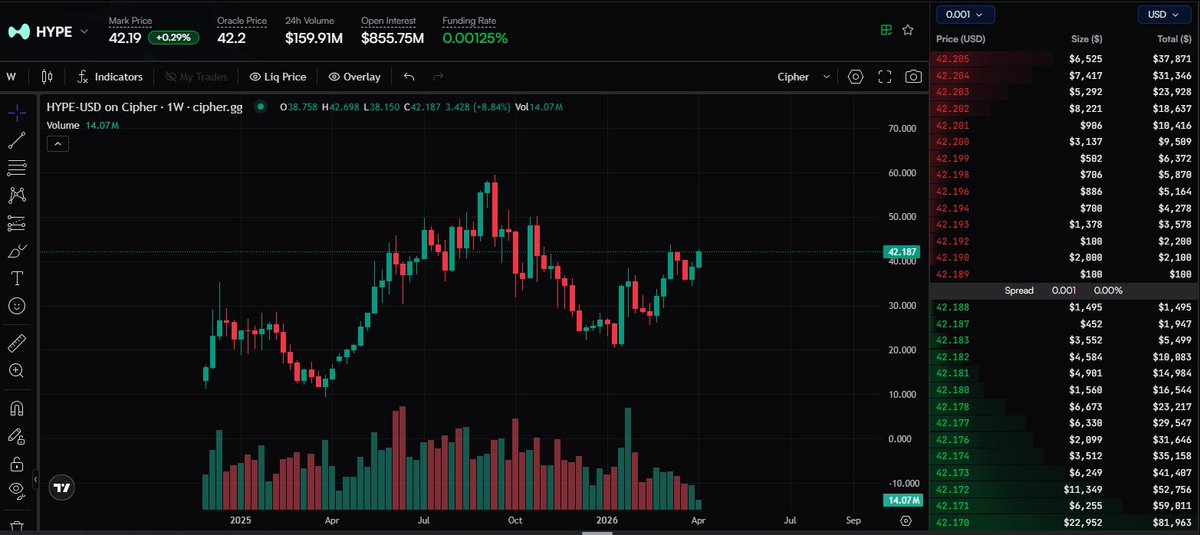Click the volume tag 14.07M on axis
The image size is (1200, 535).
point(901,499)
